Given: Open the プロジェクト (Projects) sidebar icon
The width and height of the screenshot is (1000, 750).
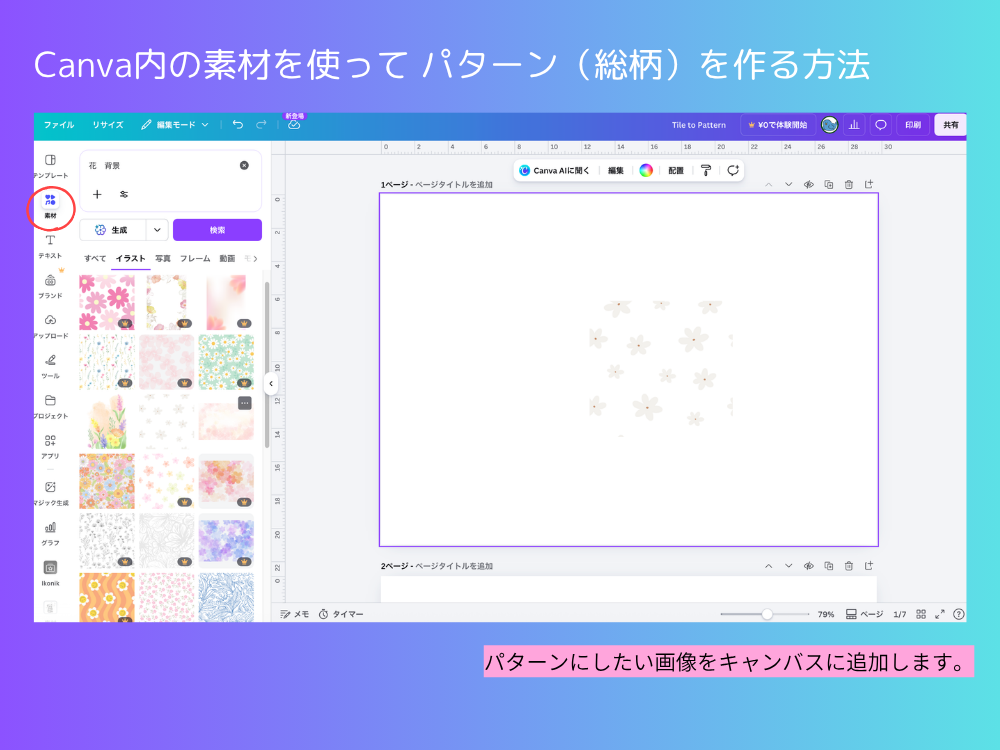Looking at the screenshot, I should [x=50, y=406].
